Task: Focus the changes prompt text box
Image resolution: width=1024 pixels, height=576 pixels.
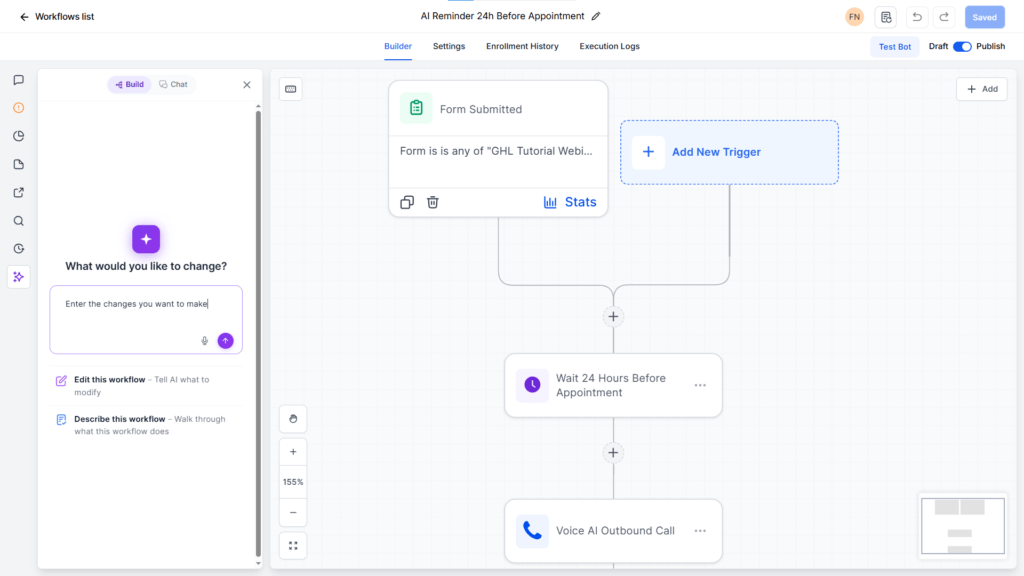Action: [x=146, y=319]
